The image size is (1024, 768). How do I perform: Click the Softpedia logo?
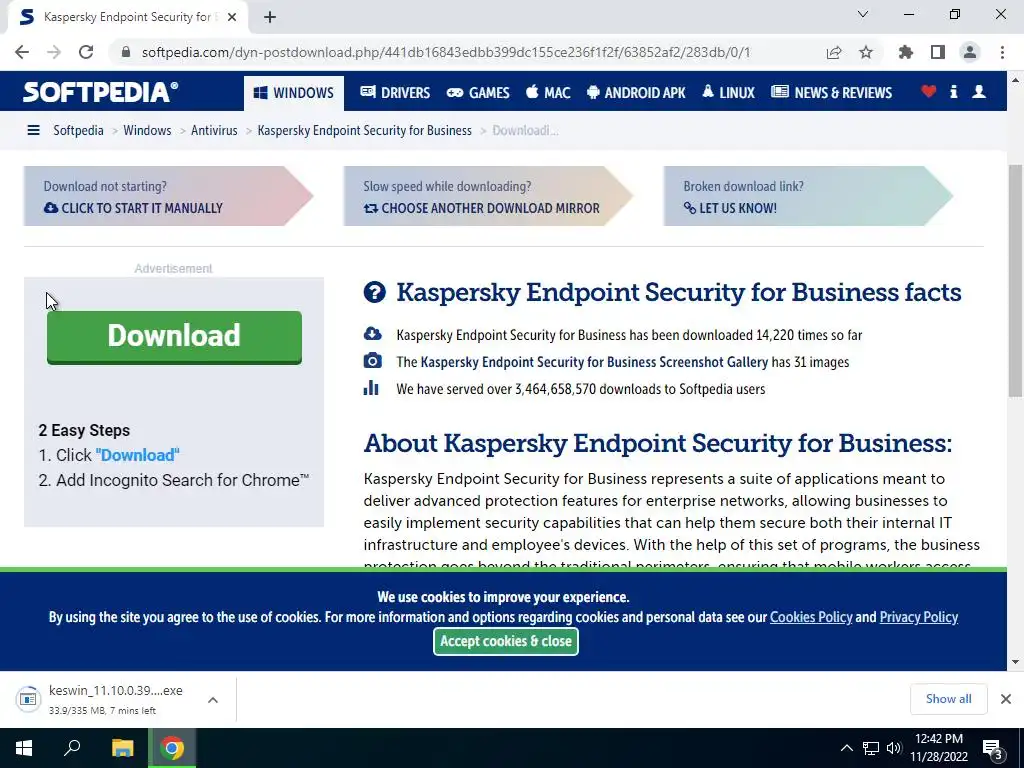[x=100, y=91]
